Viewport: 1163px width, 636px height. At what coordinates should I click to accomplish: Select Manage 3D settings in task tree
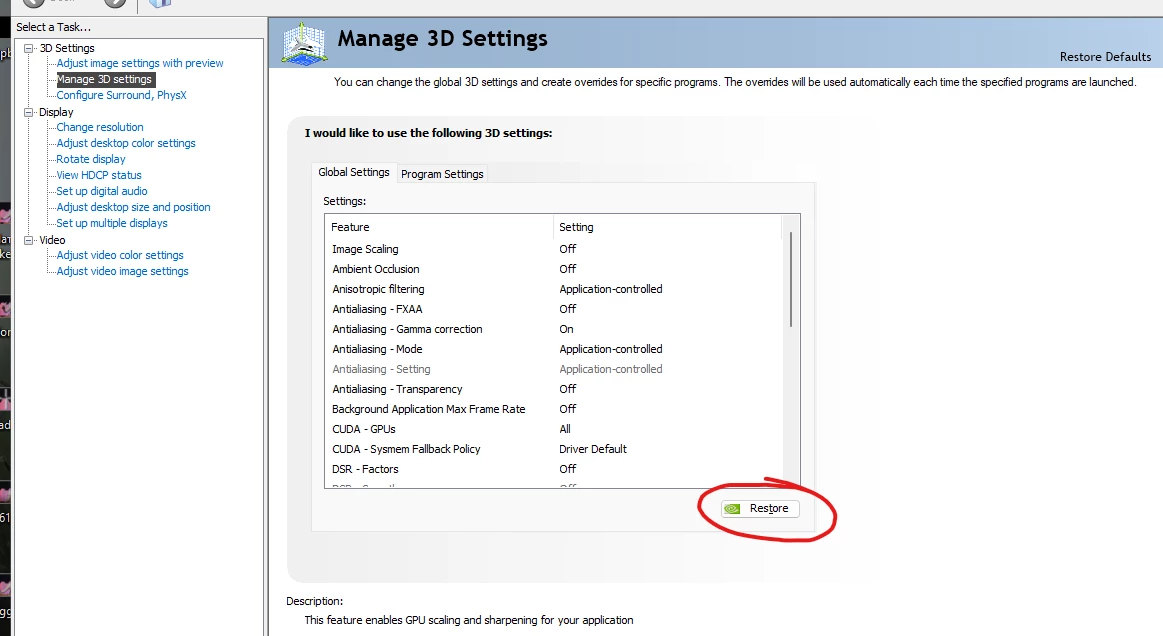point(105,79)
